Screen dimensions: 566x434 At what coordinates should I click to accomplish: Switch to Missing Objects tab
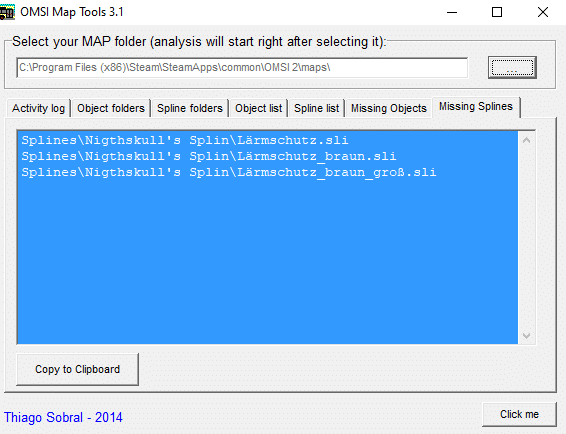pyautogui.click(x=389, y=108)
